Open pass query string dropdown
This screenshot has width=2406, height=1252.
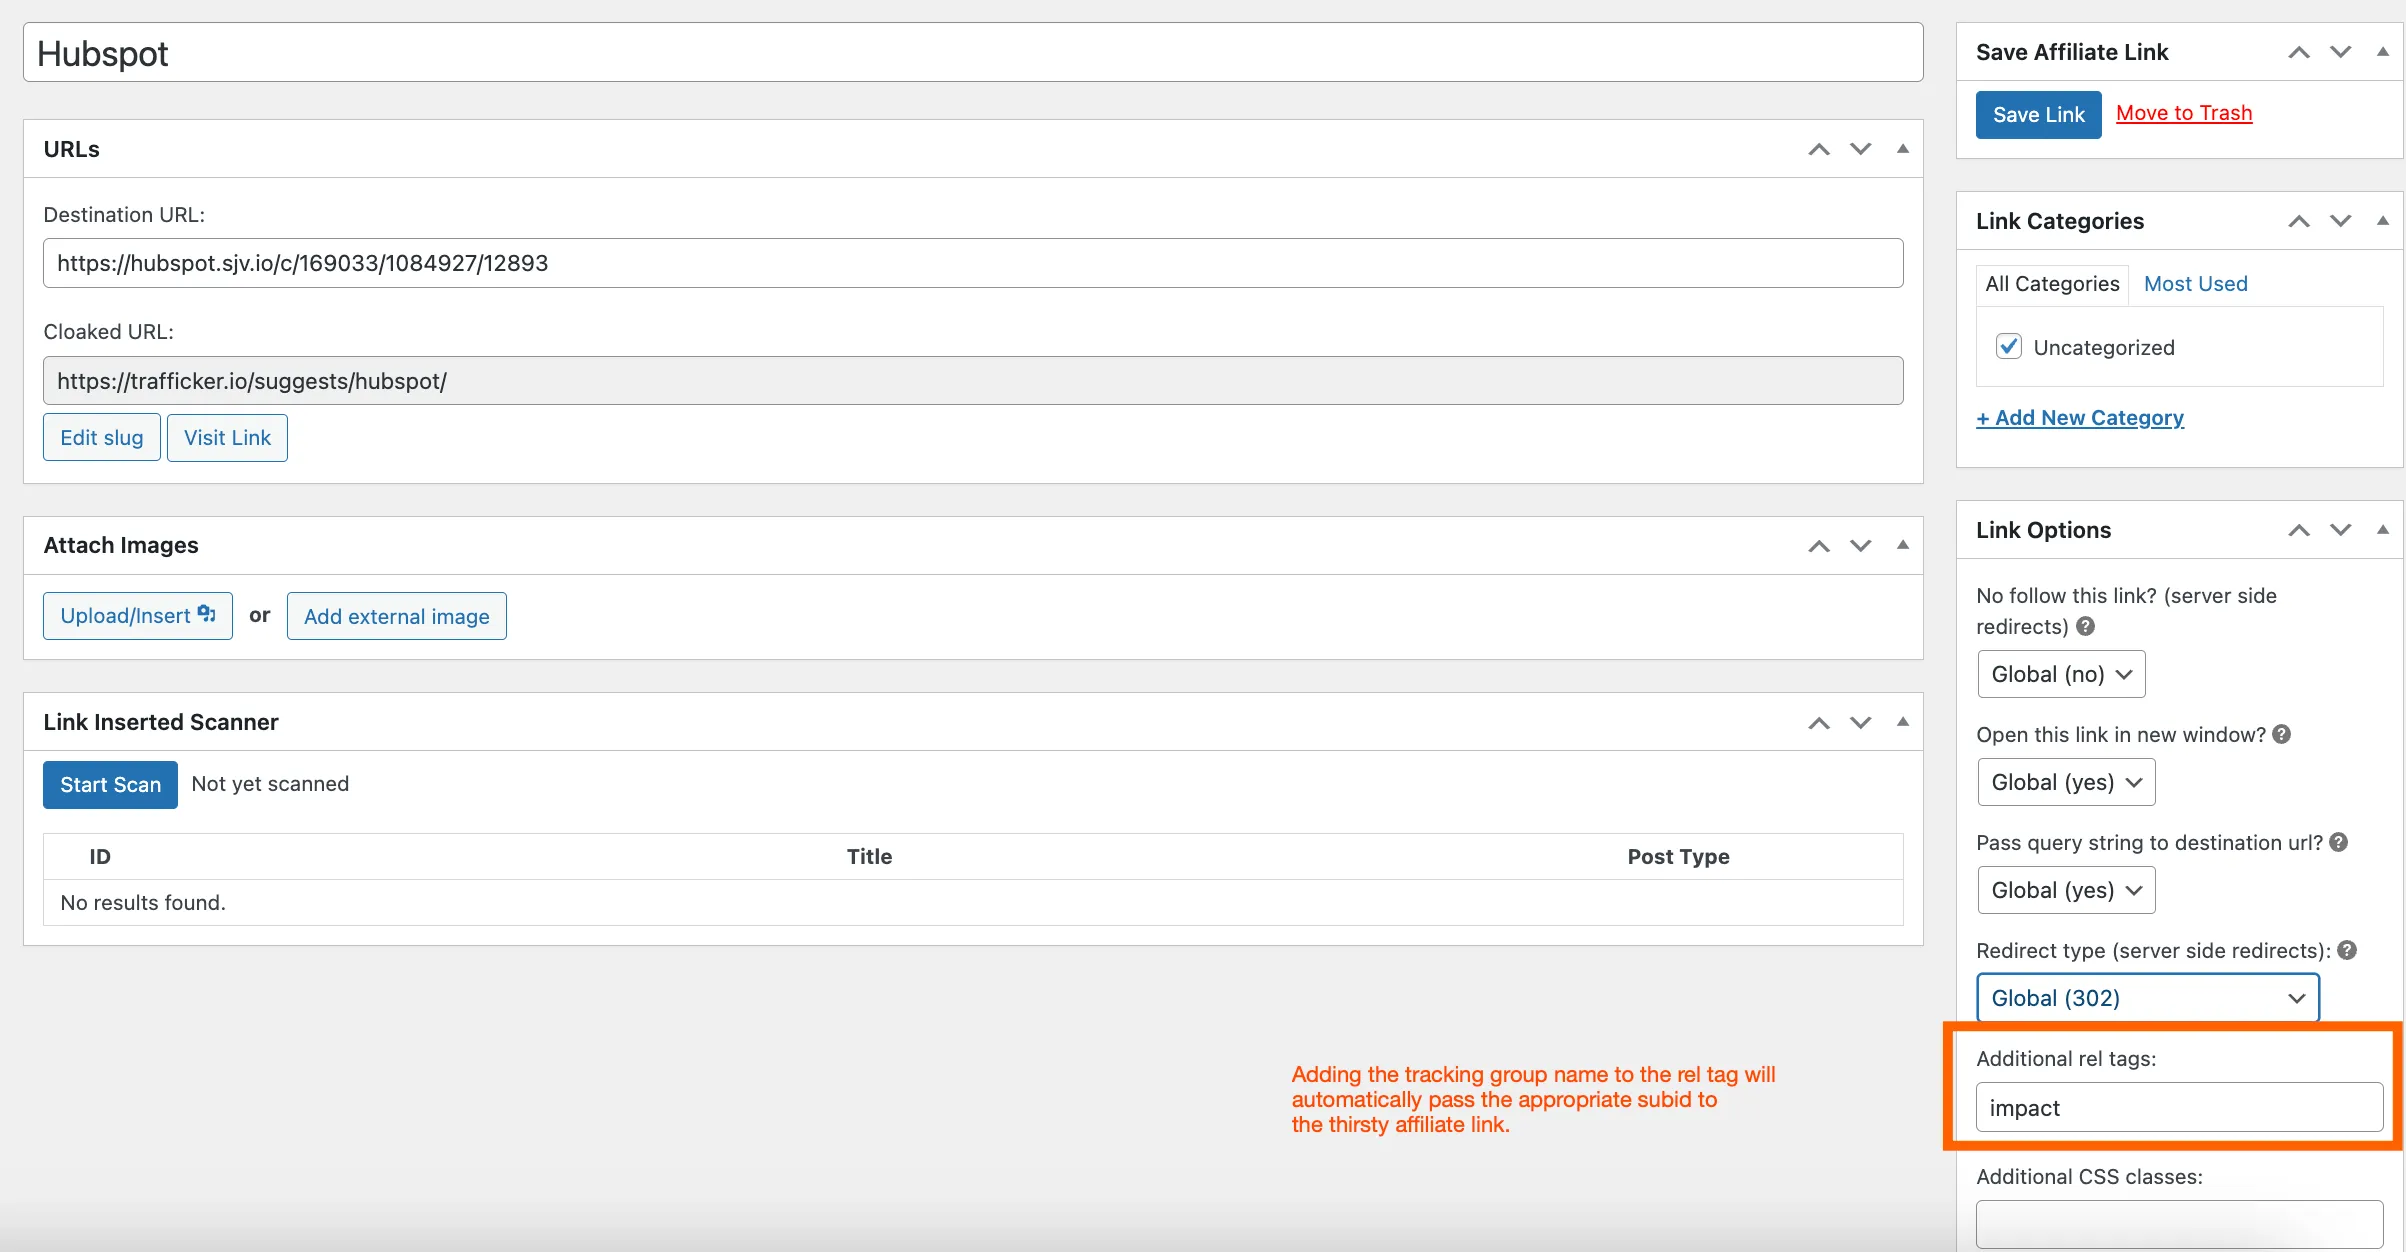2066,890
